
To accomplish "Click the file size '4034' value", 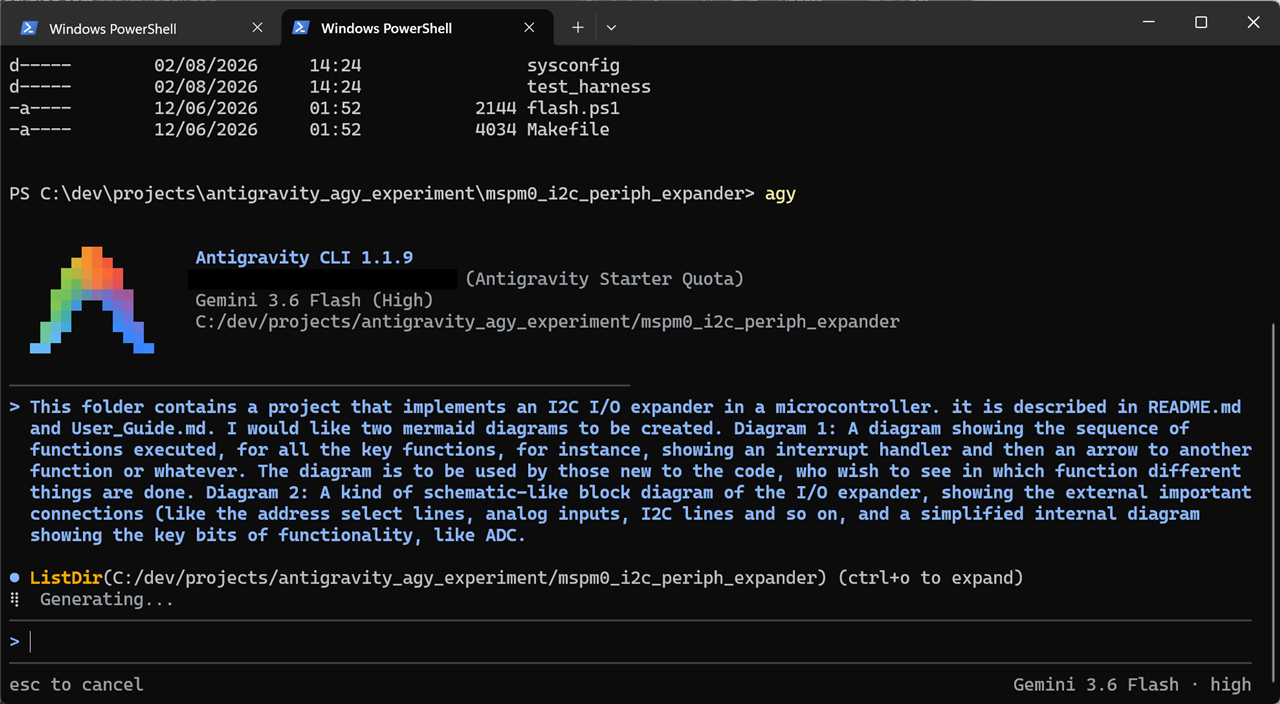I will pos(496,129).
